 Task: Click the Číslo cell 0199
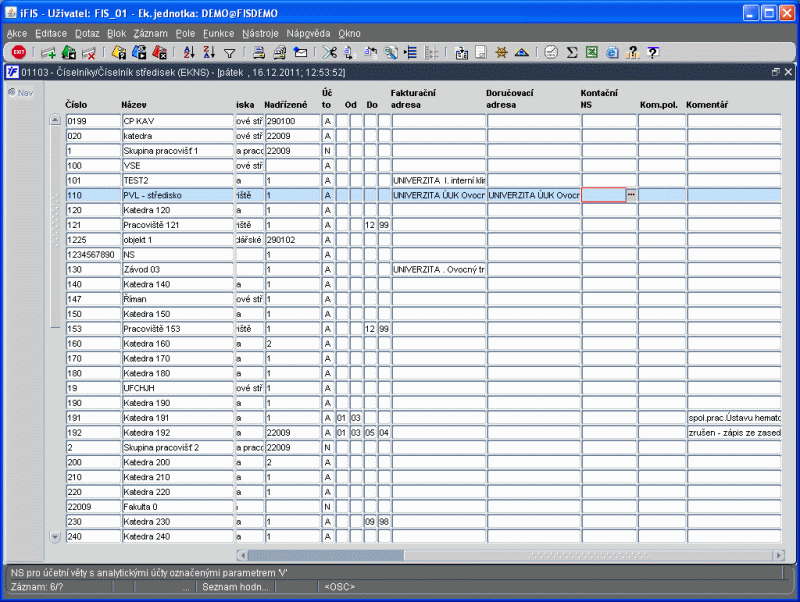coord(93,121)
